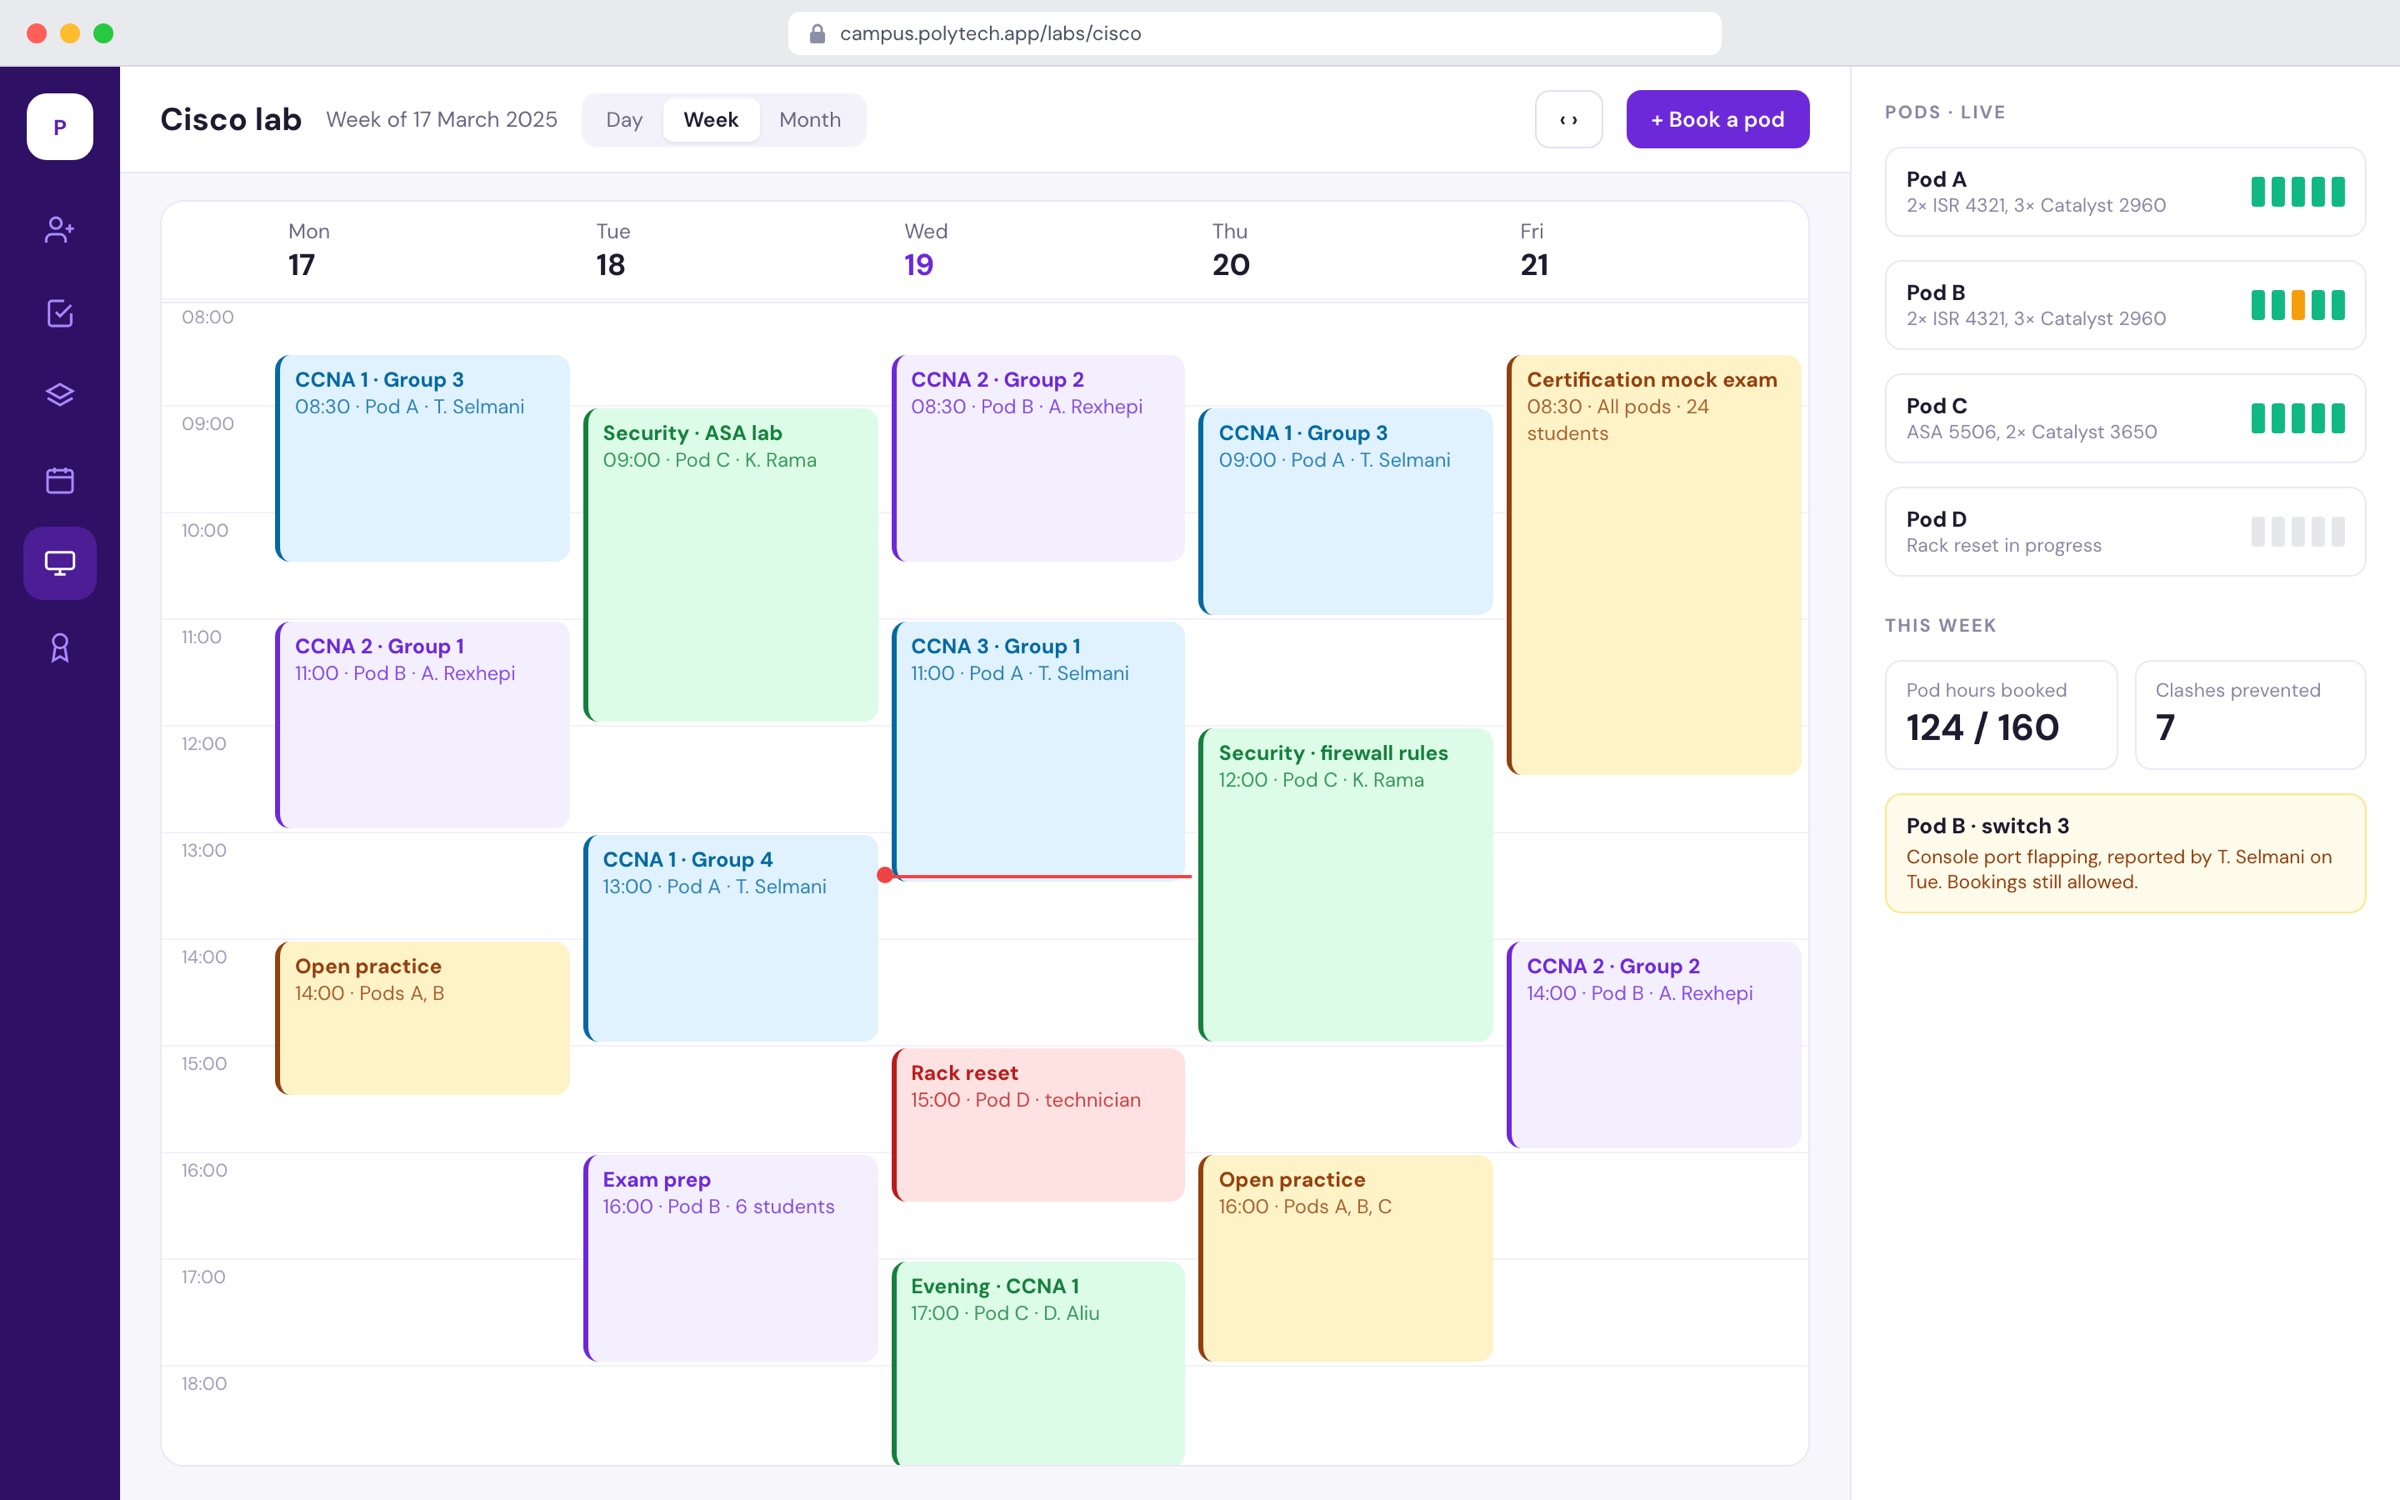Switch to the Day view tab
Viewport: 2400px width, 1500px height.
(624, 120)
